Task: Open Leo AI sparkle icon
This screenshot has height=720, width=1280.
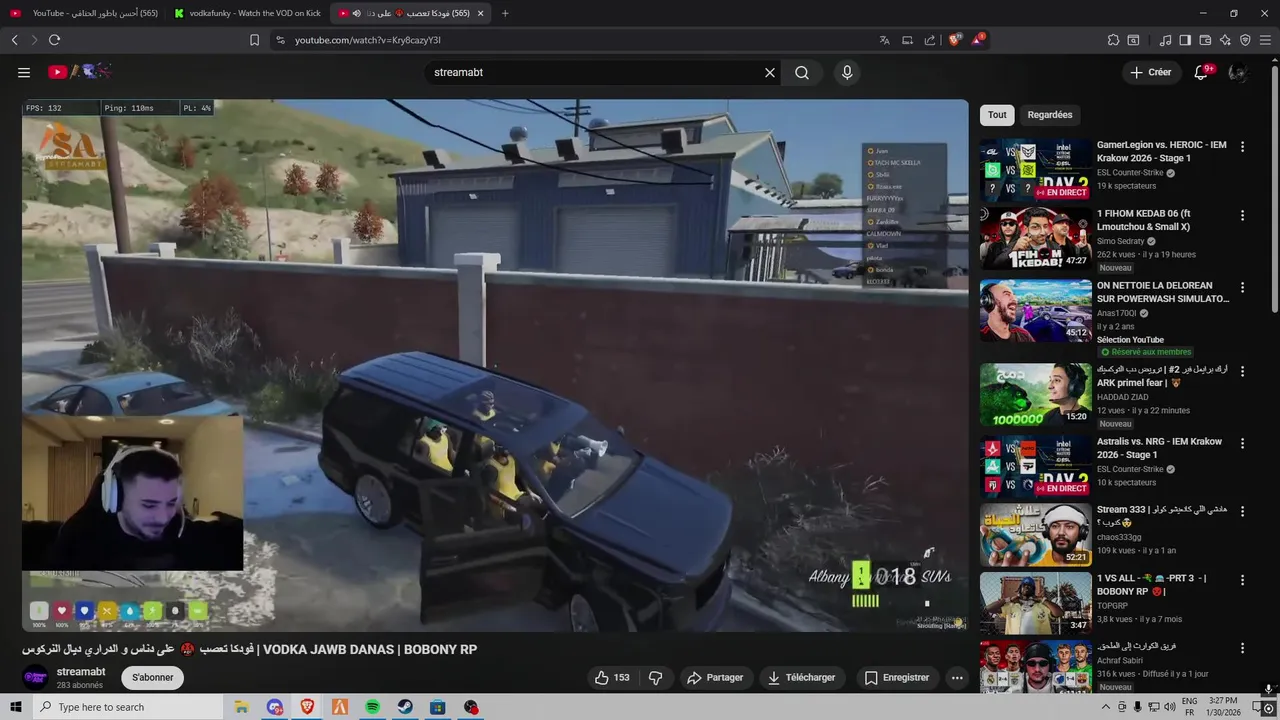Action: click(x=1225, y=40)
